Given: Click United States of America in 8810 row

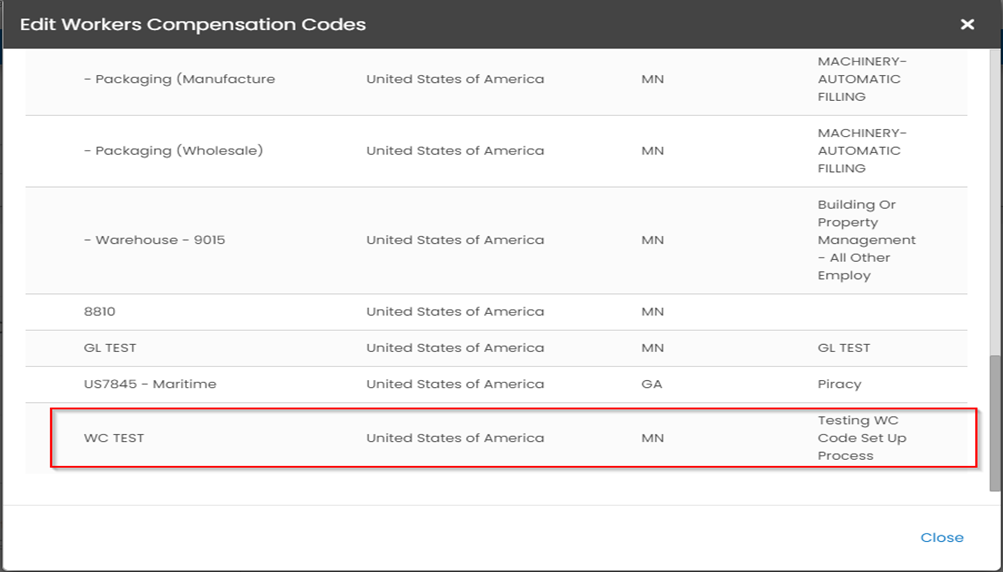Looking at the screenshot, I should (x=455, y=312).
